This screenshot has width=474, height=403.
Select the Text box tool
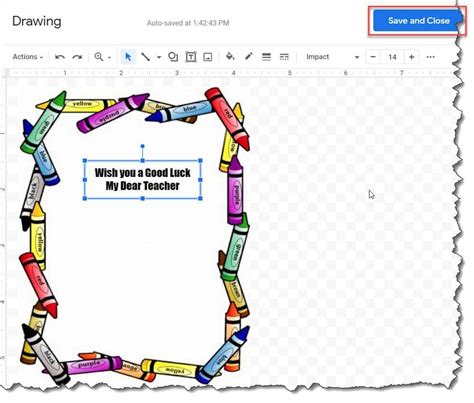(x=191, y=57)
